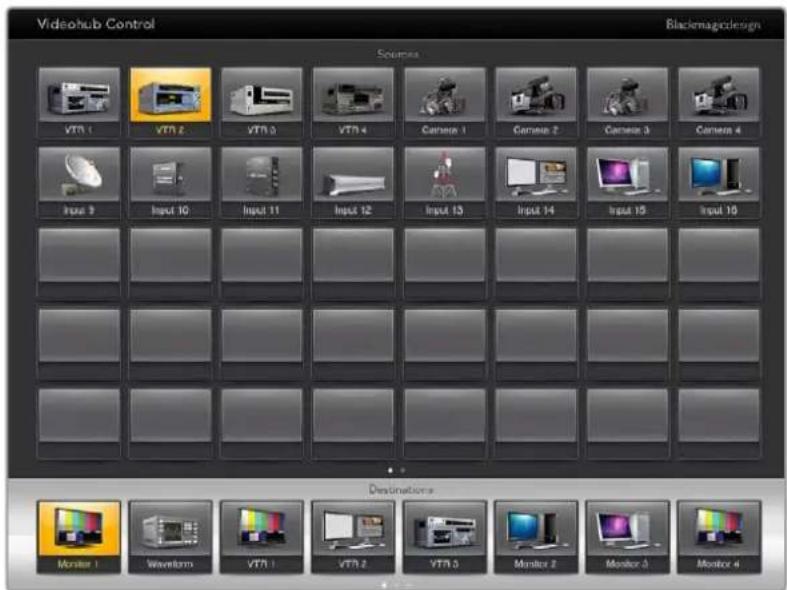787x590 pixels.
Task: Choose the Input 11 source
Action: (x=262, y=183)
